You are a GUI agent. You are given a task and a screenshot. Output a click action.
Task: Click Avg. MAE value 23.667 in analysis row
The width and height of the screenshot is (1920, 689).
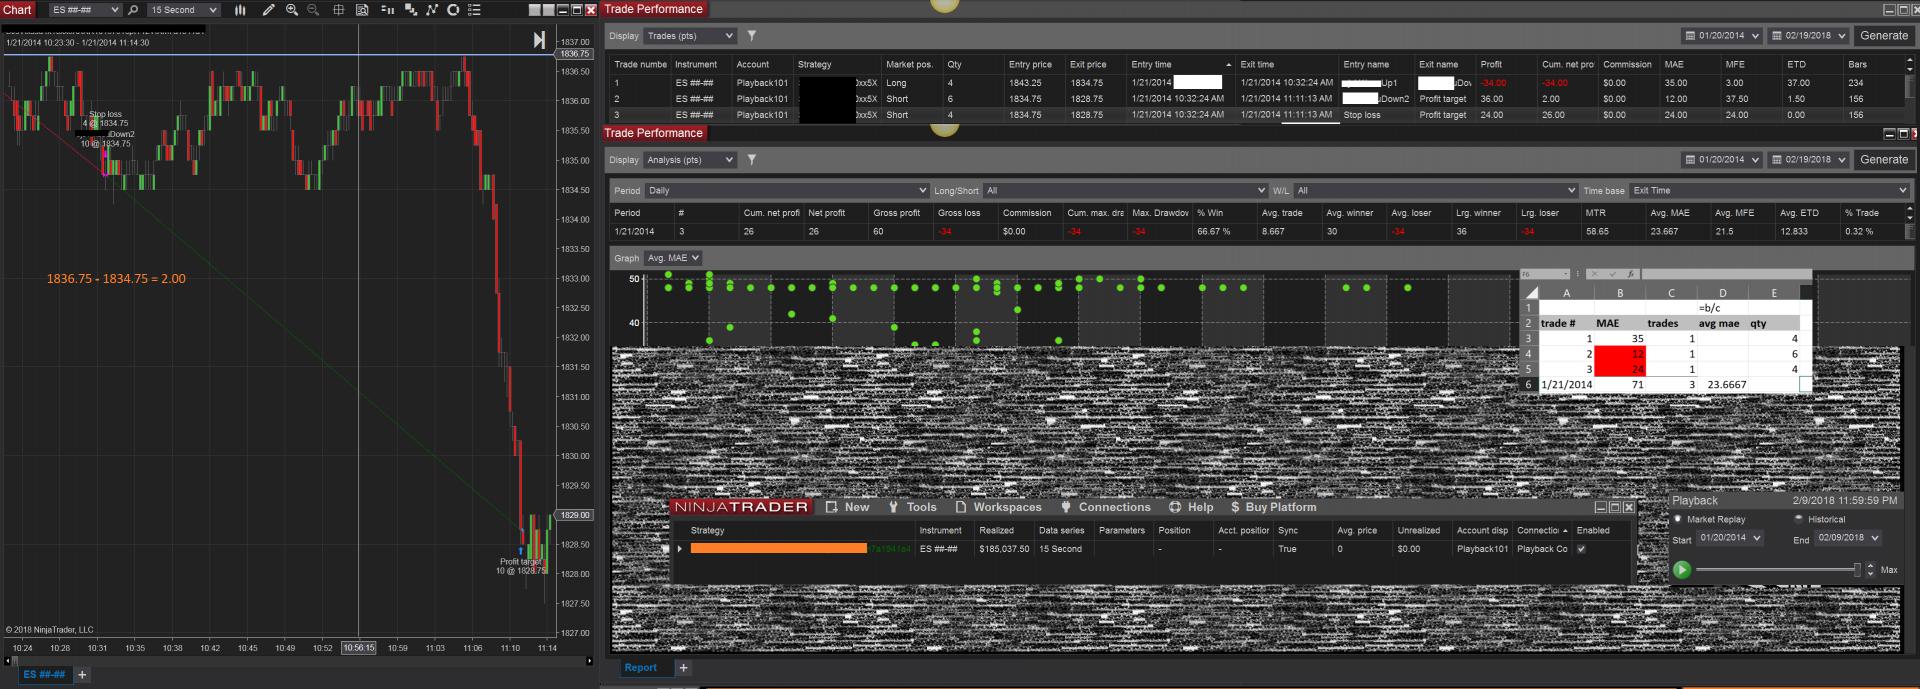coord(1664,232)
